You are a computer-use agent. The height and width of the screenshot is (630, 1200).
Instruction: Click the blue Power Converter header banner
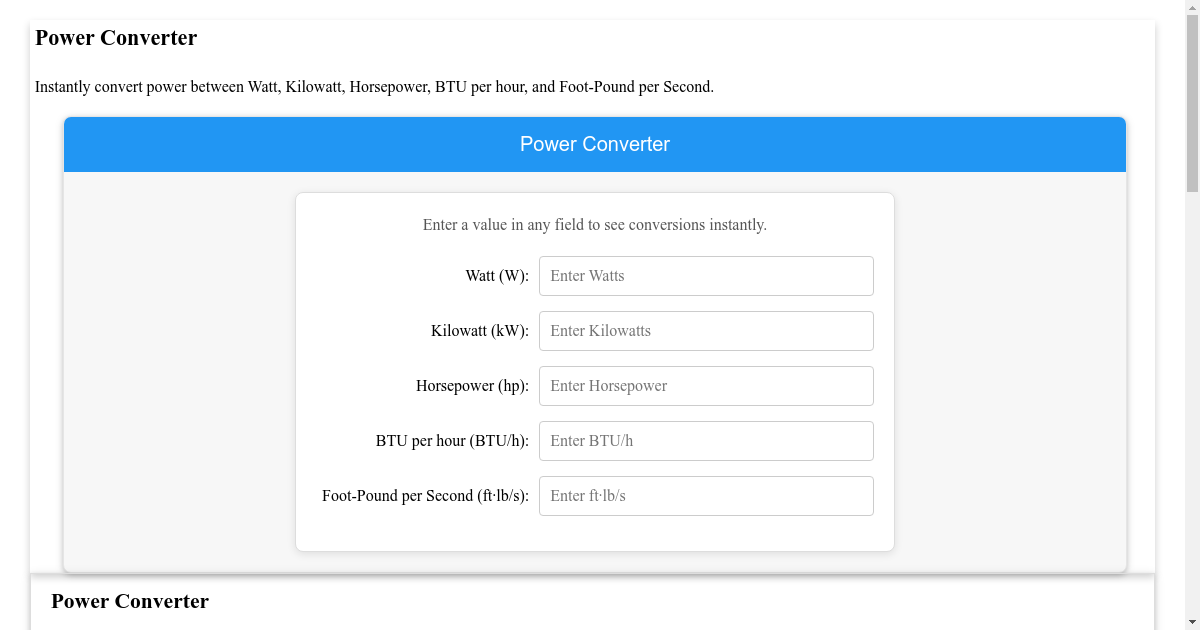coord(594,144)
